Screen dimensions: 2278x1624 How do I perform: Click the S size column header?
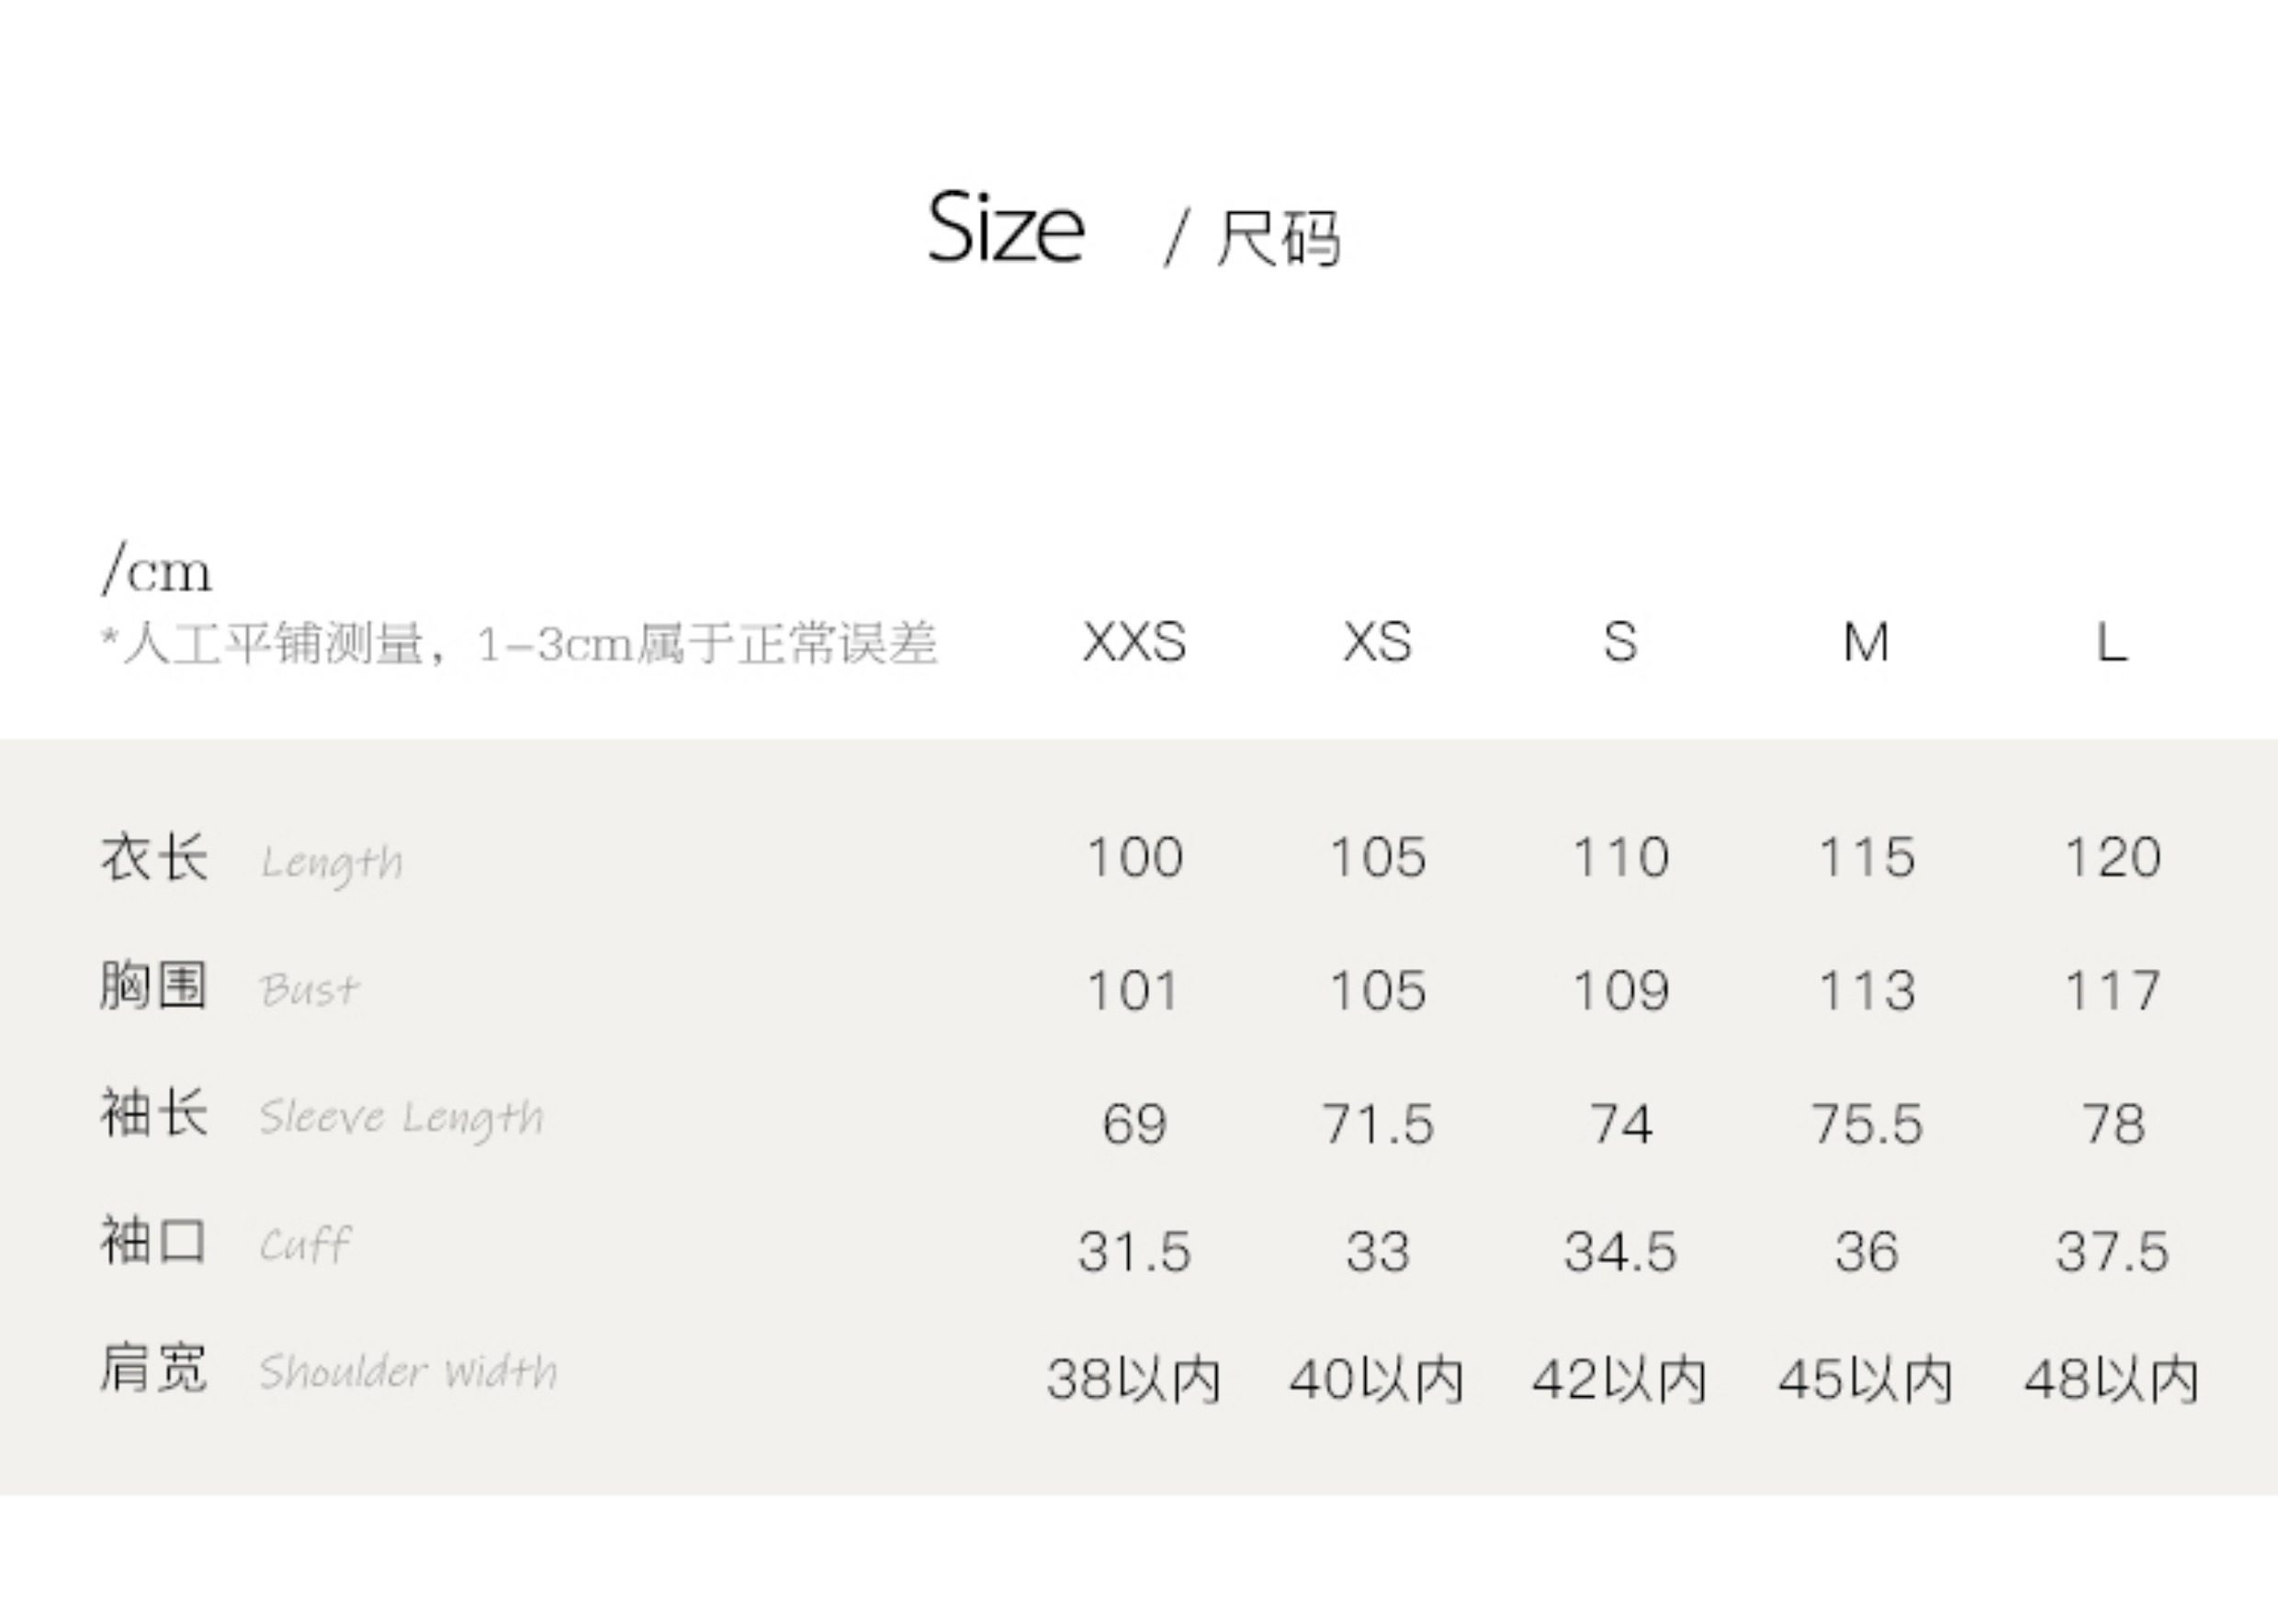coord(1620,642)
